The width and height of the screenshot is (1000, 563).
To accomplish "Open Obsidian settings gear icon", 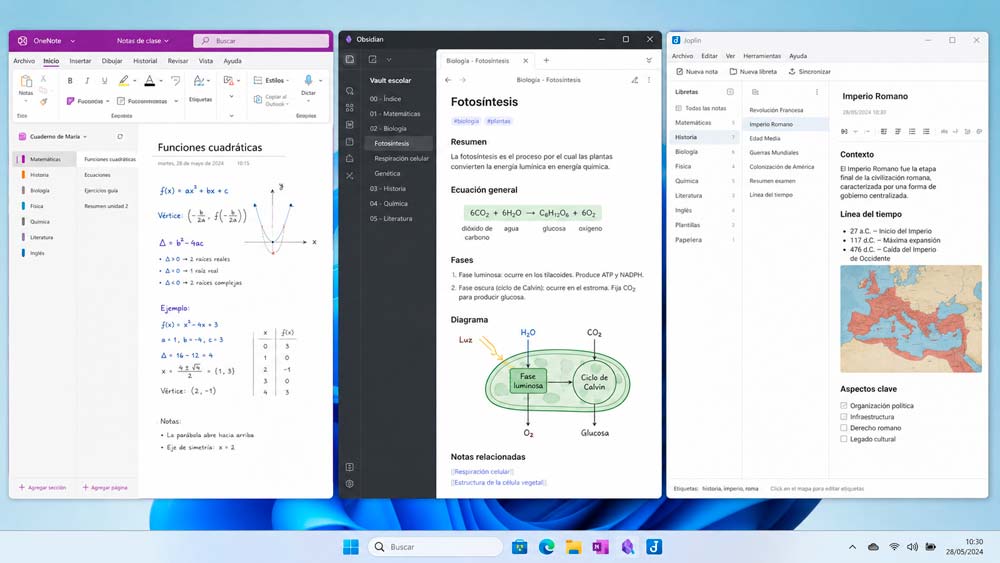I will click(349, 483).
